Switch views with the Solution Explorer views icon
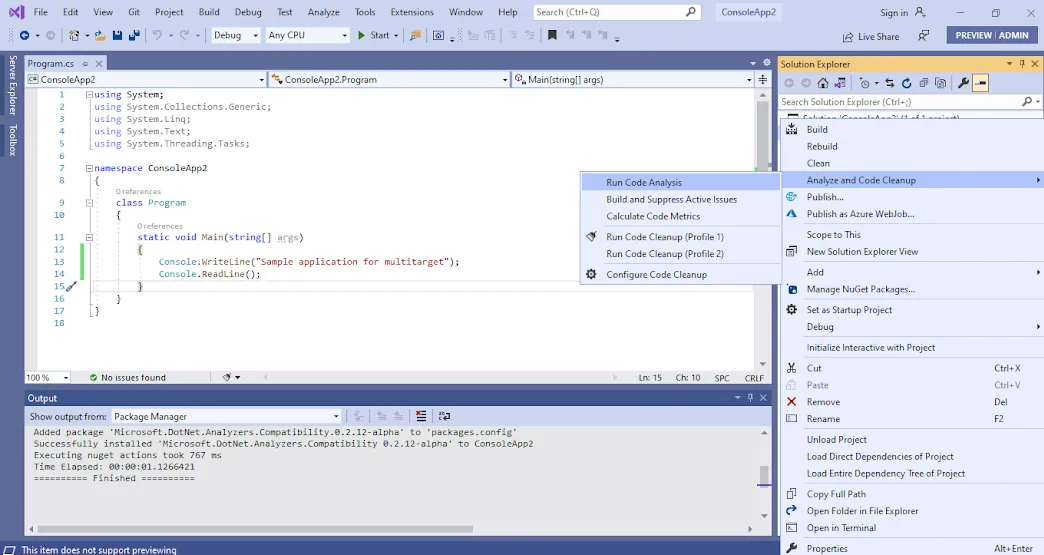 840,83
